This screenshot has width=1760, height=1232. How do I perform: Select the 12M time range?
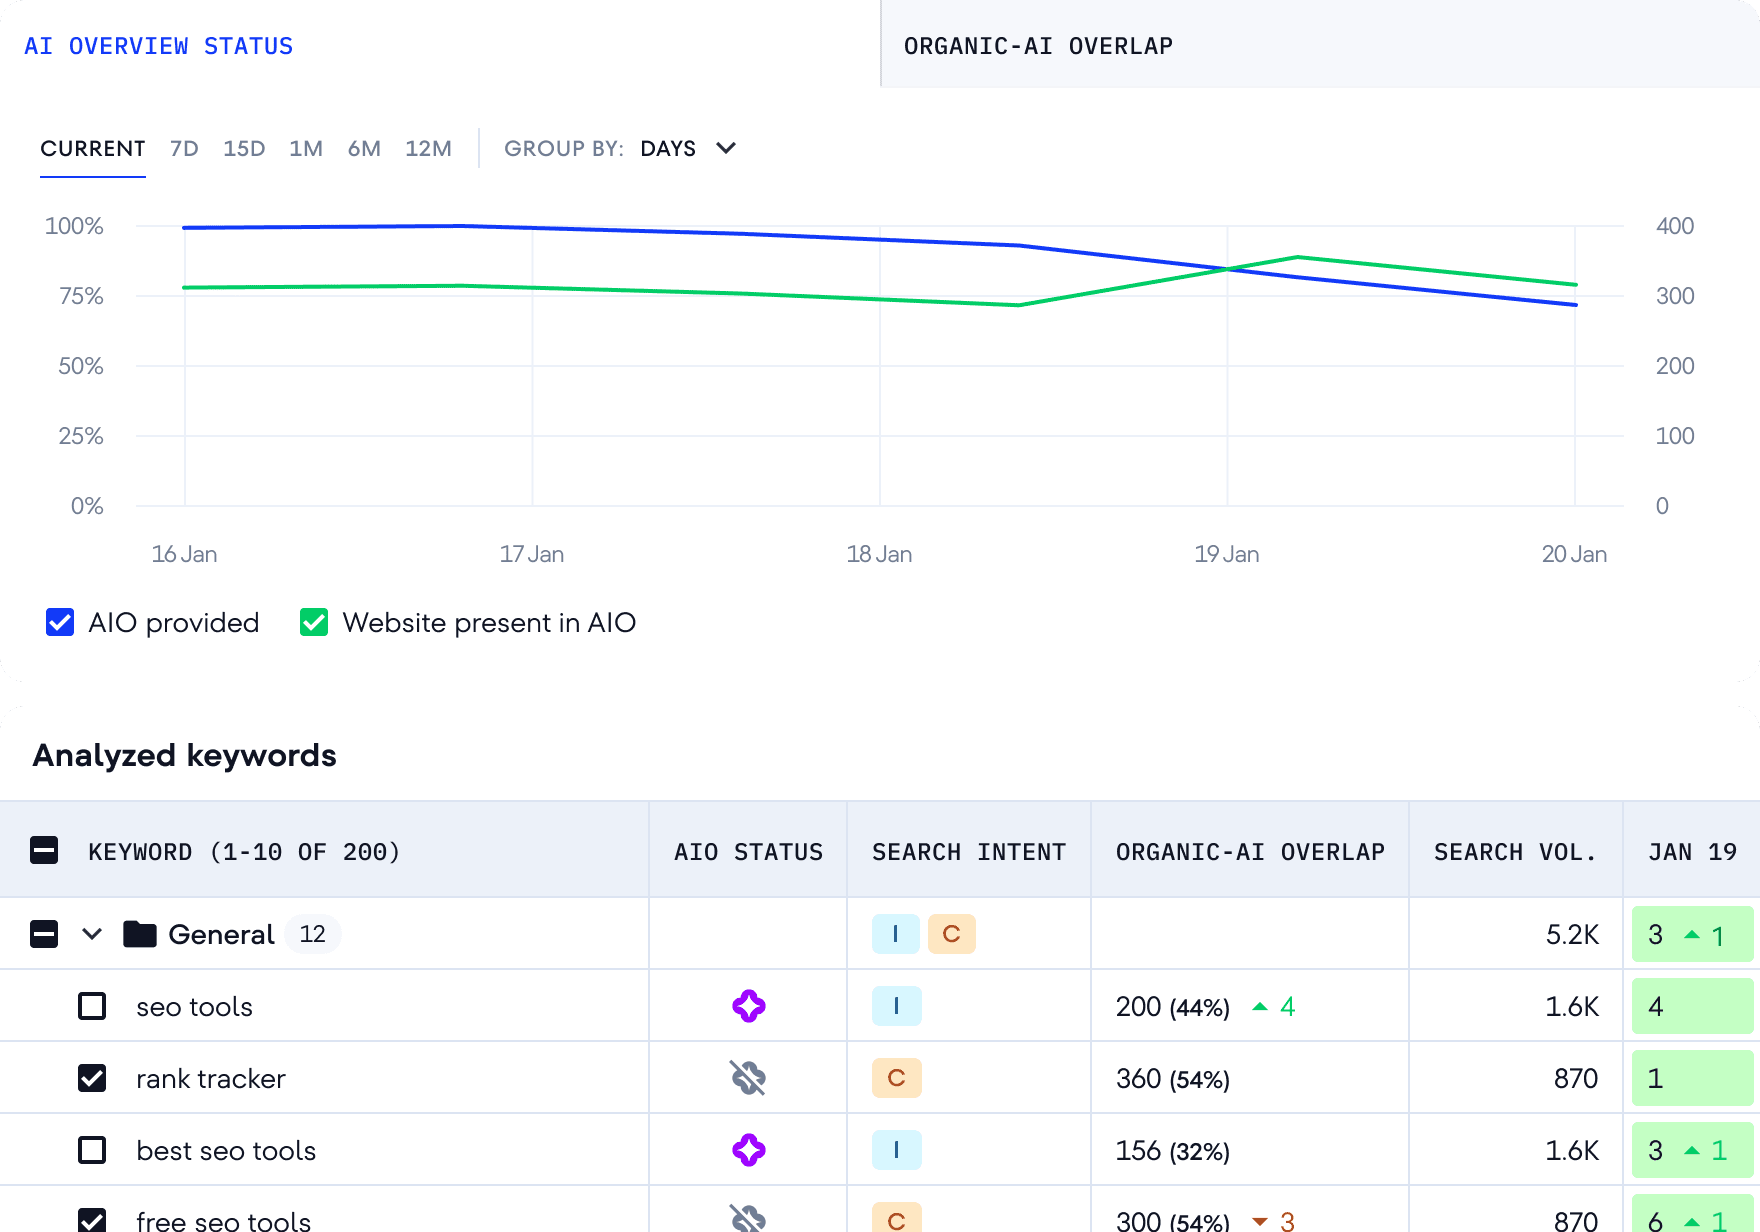(428, 148)
